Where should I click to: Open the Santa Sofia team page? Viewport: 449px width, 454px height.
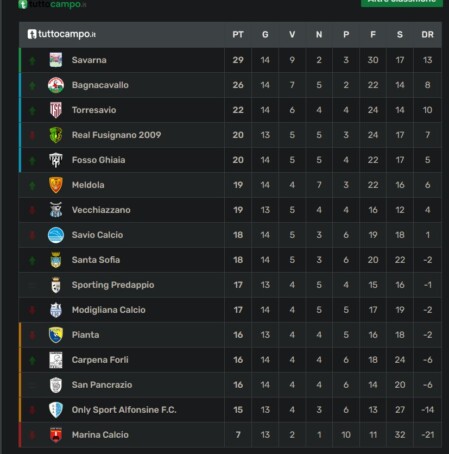click(x=96, y=260)
